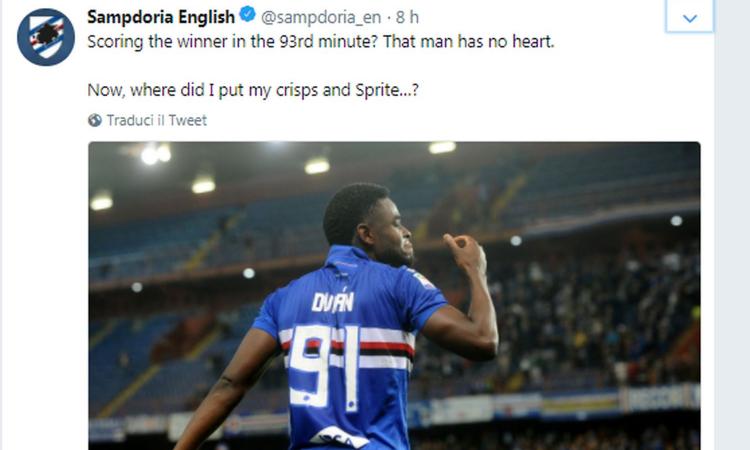Open the @sampdoria_en handle link
750x450 pixels.
(321, 18)
